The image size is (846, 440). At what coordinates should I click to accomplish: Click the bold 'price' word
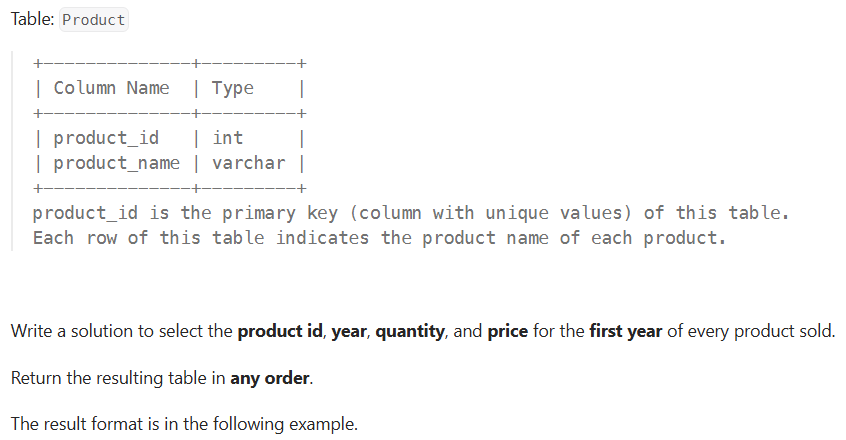[x=508, y=331]
